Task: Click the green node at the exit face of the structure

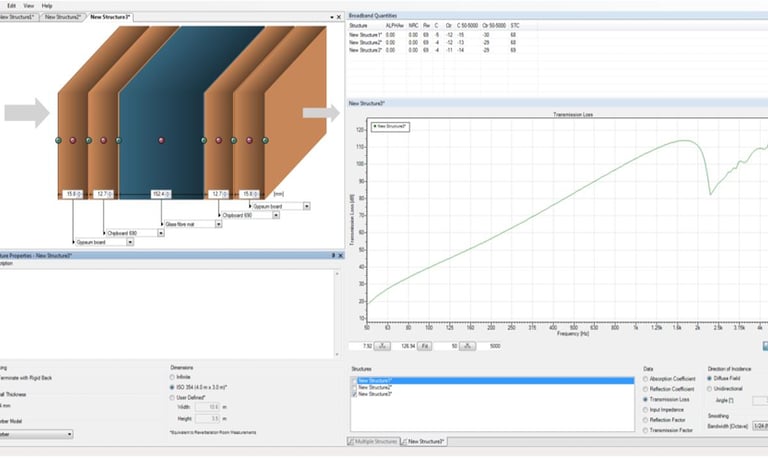Action: click(x=265, y=140)
